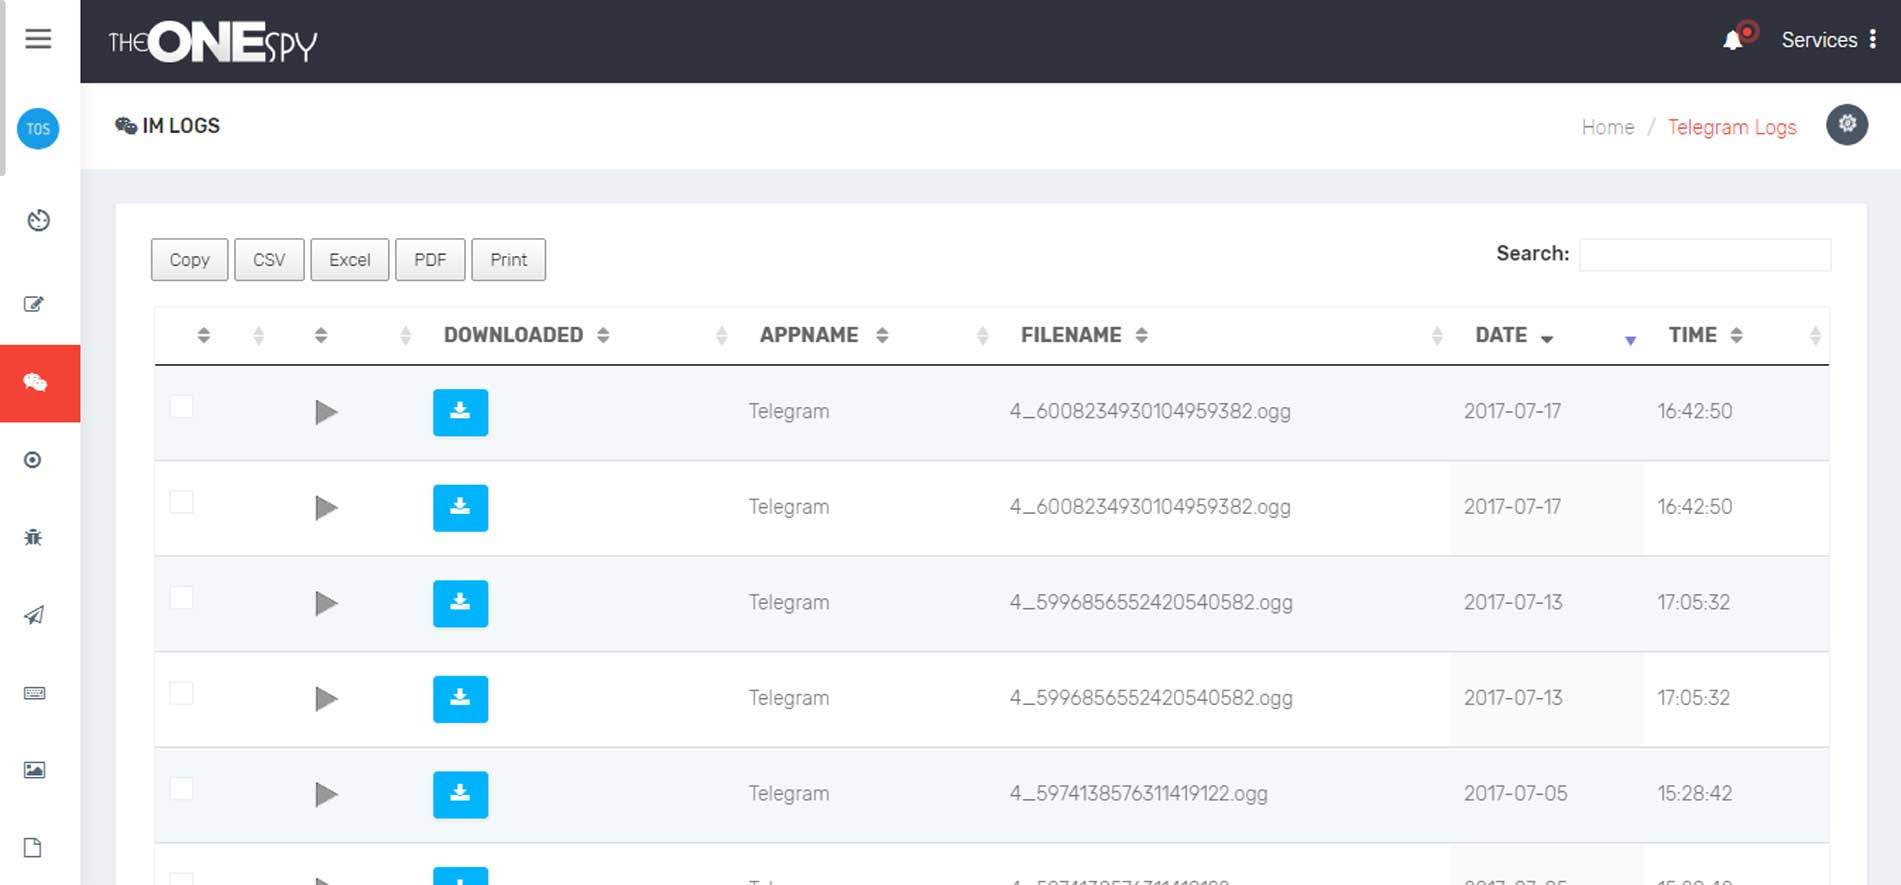Screen dimensions: 1901x885
Task: Open the paper plane sidebar icon
Action: click(x=34, y=615)
